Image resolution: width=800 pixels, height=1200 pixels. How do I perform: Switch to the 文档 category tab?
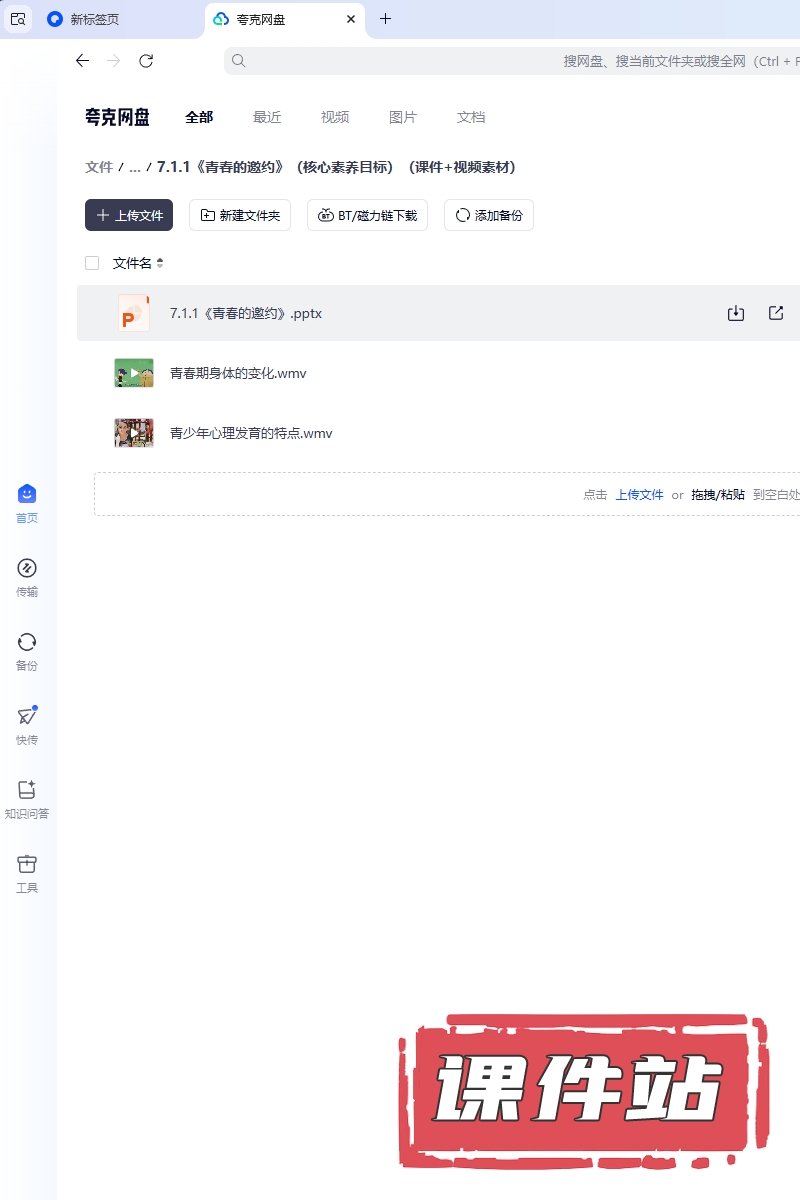(x=471, y=117)
